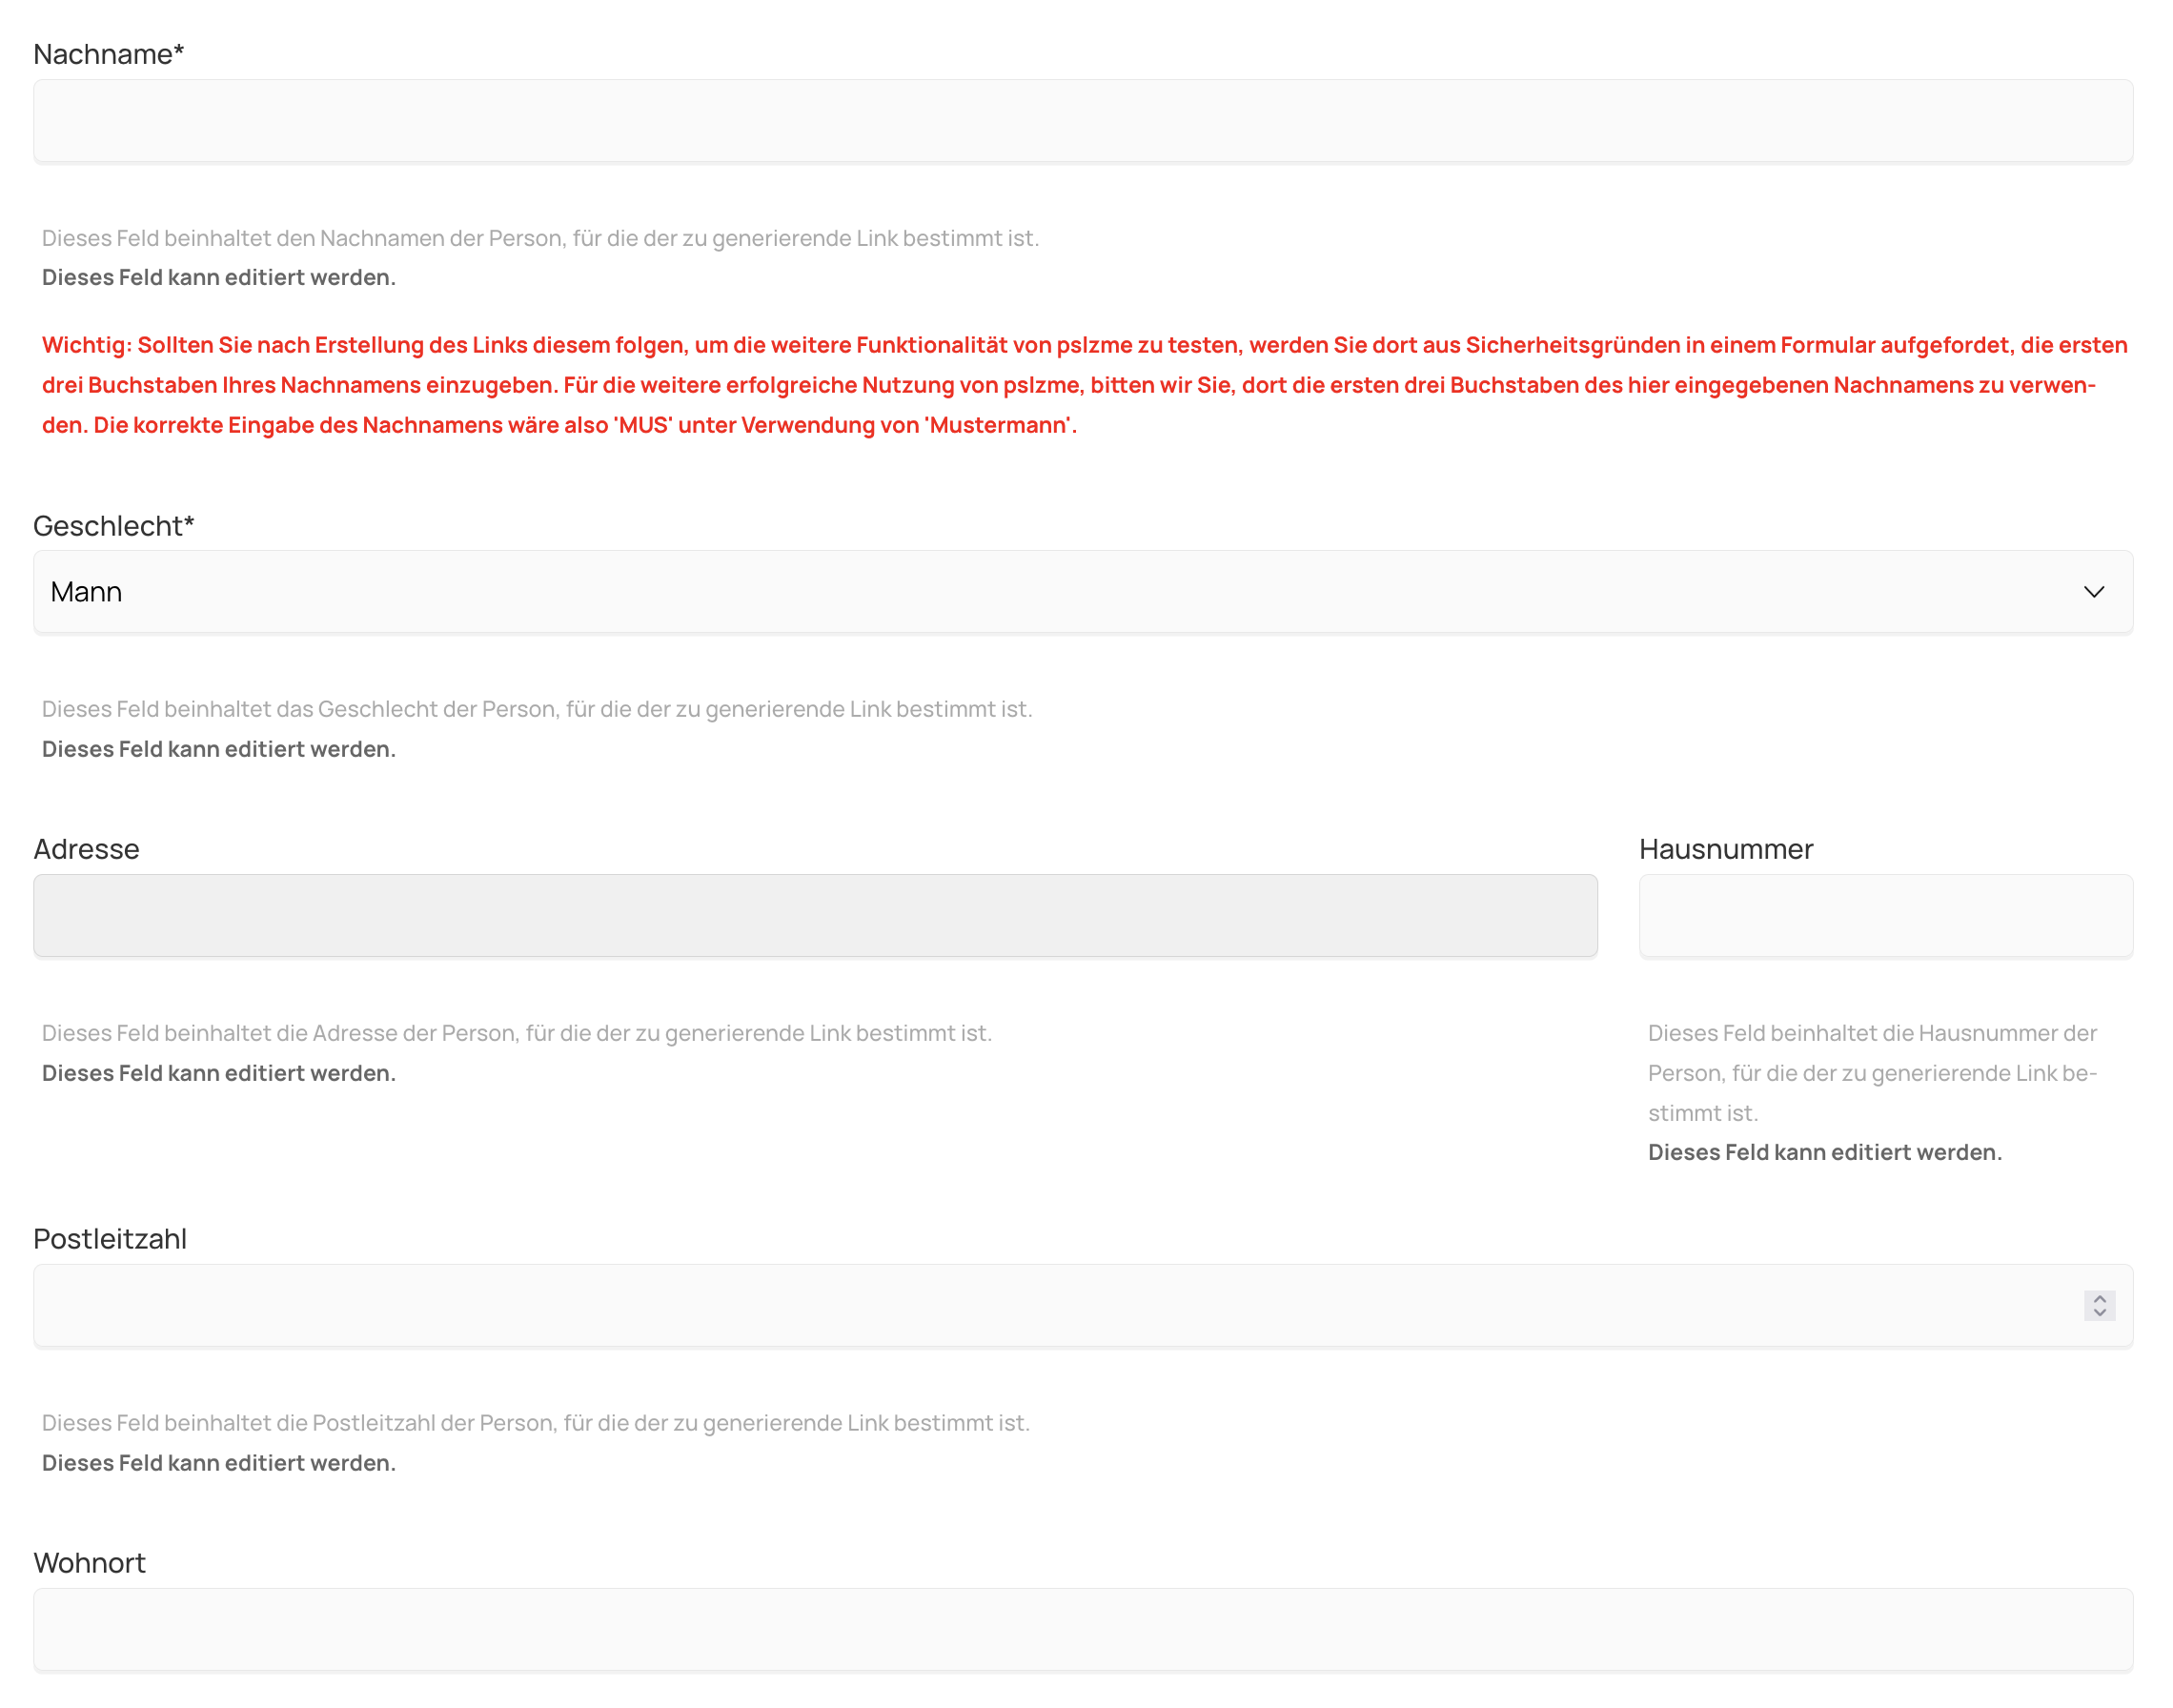Focus the Wohnort text field
Screen dimensions: 2173x1708
[1083, 1630]
